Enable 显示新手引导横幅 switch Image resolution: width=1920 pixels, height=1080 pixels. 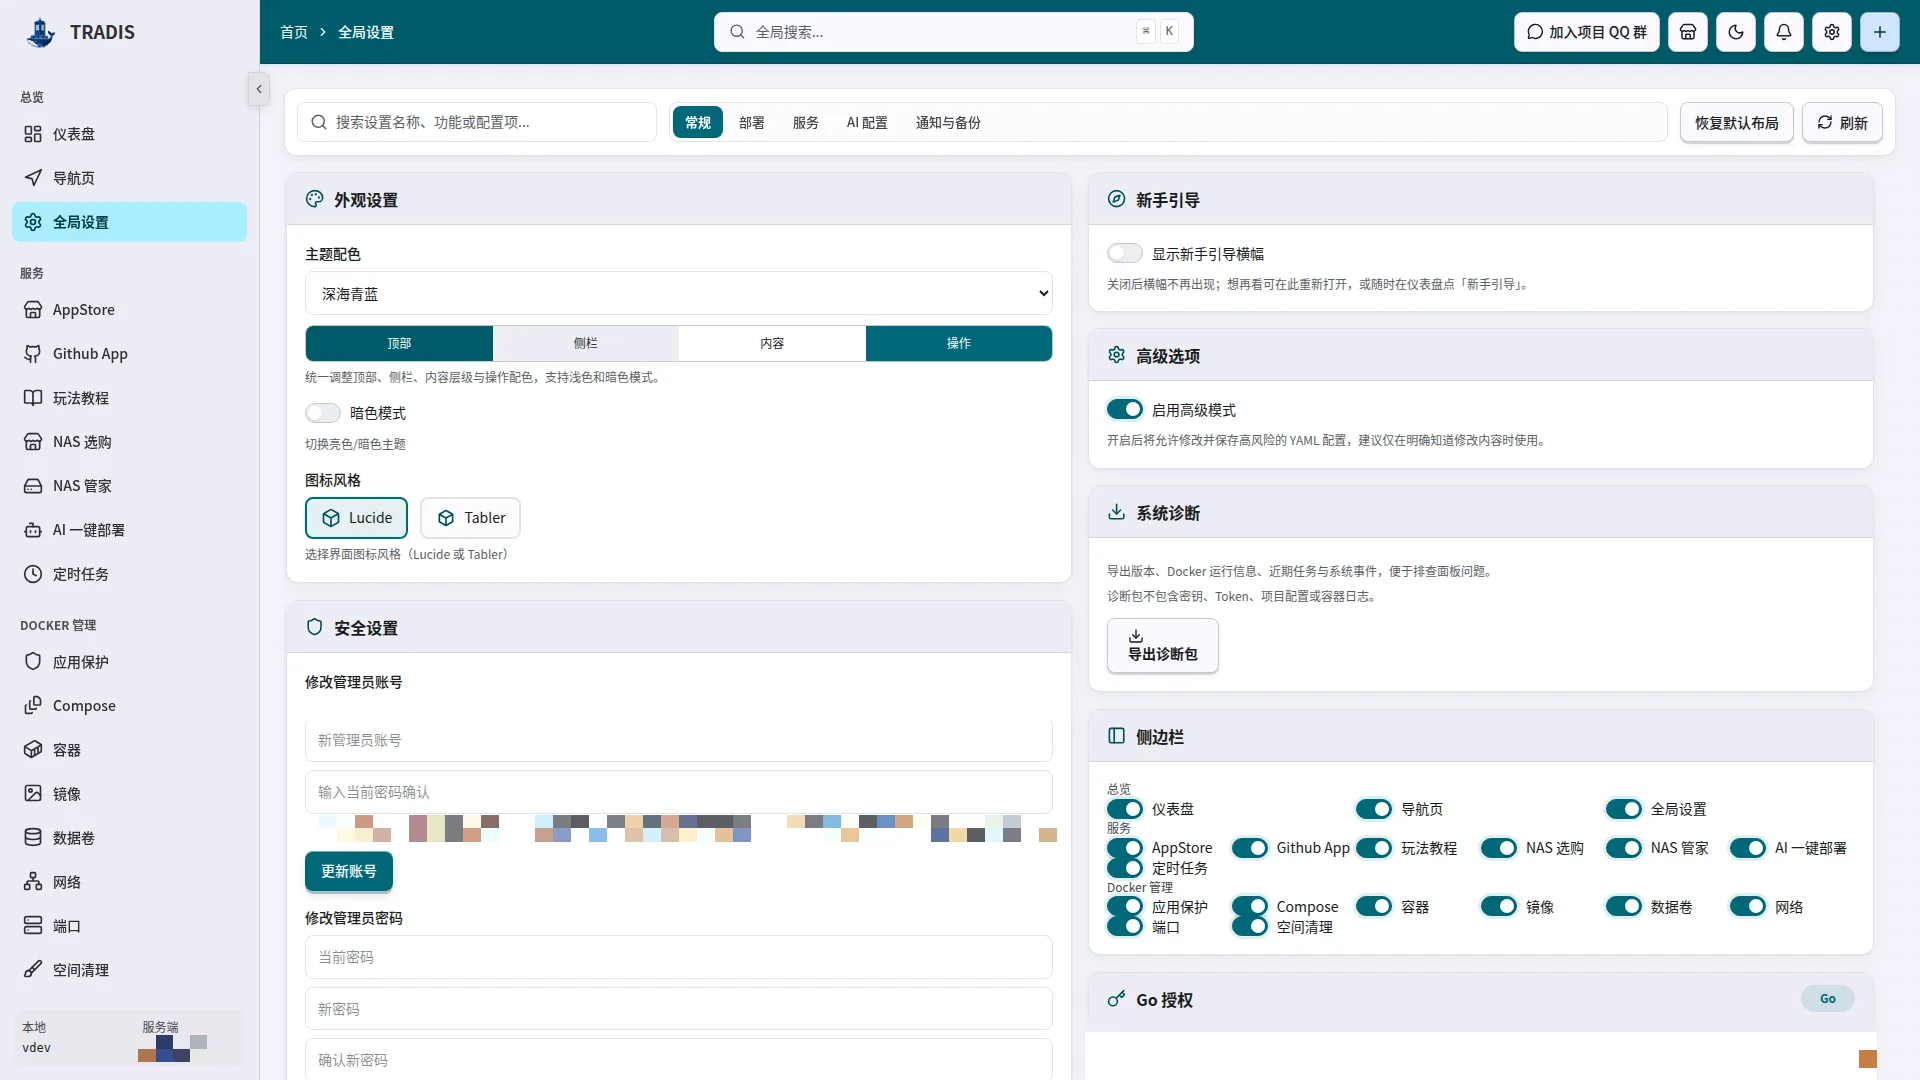[x=1125, y=253]
